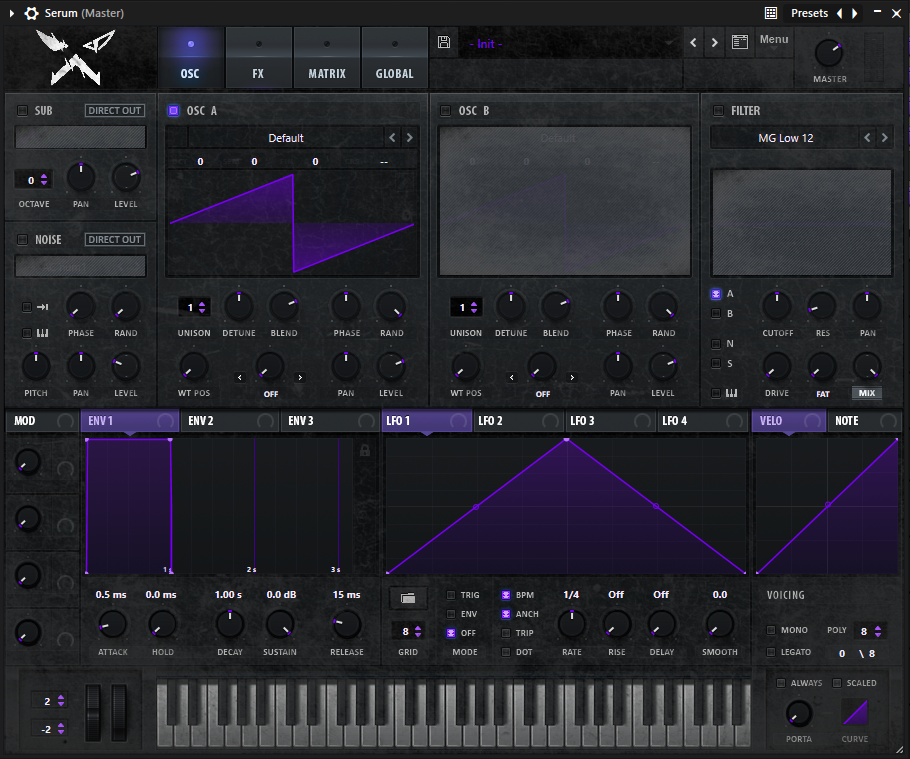The image size is (910, 759).
Task: Select previous filter type arrow
Action: point(867,138)
